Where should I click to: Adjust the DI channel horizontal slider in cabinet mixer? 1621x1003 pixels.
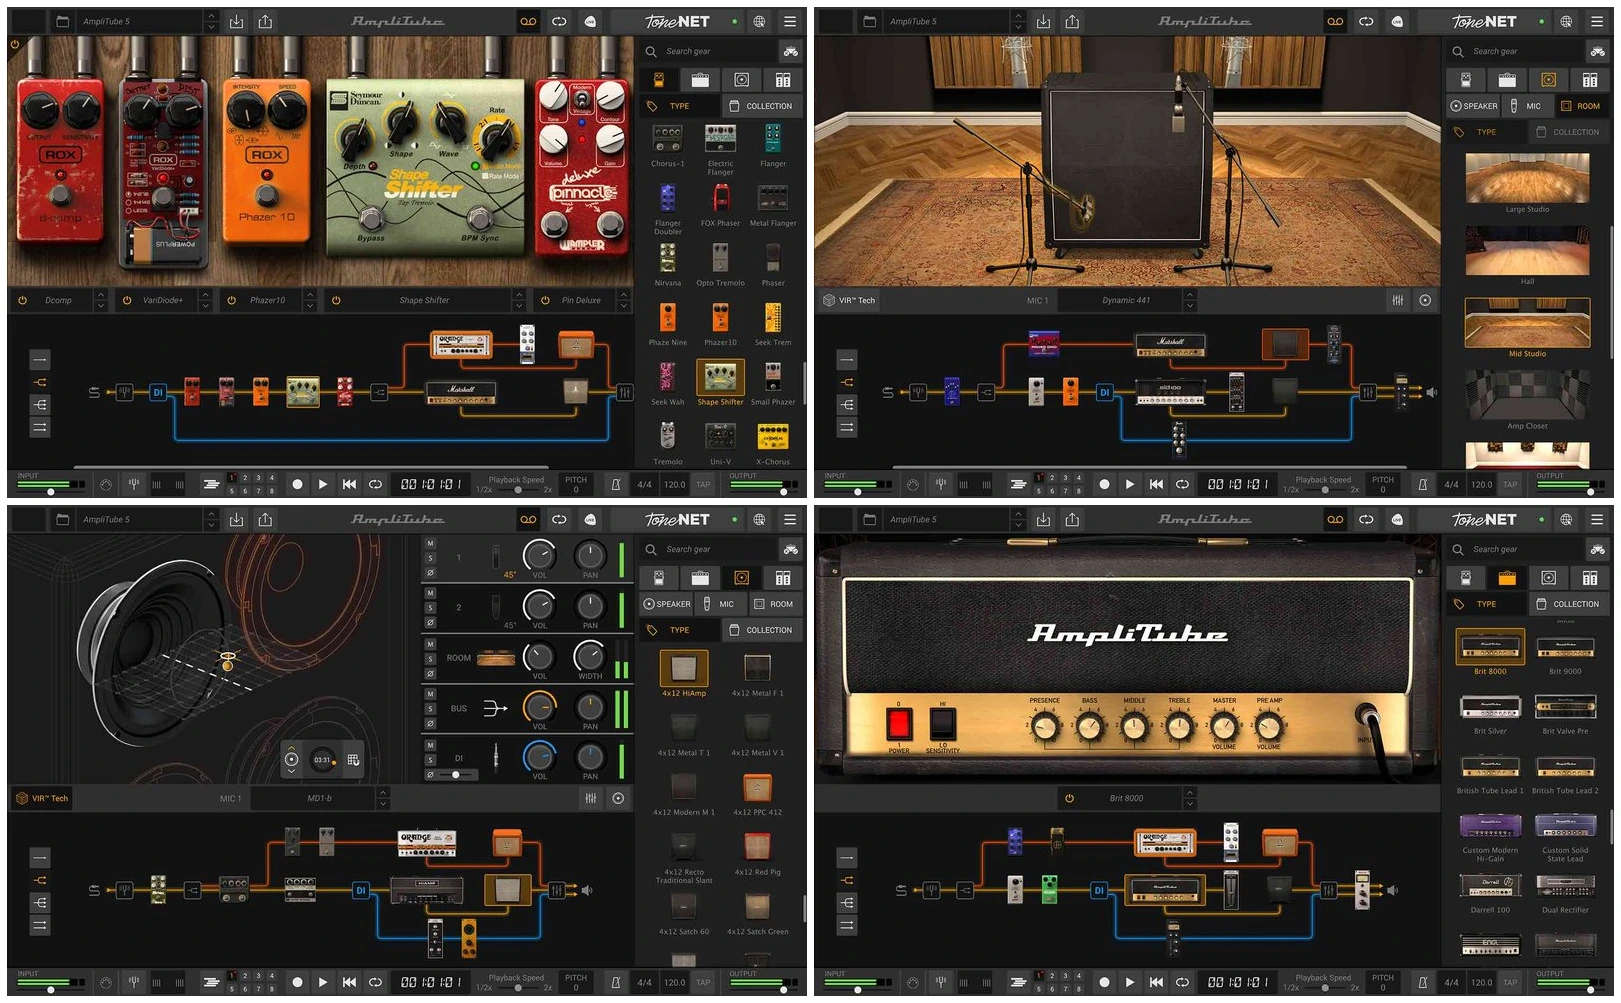[456, 774]
